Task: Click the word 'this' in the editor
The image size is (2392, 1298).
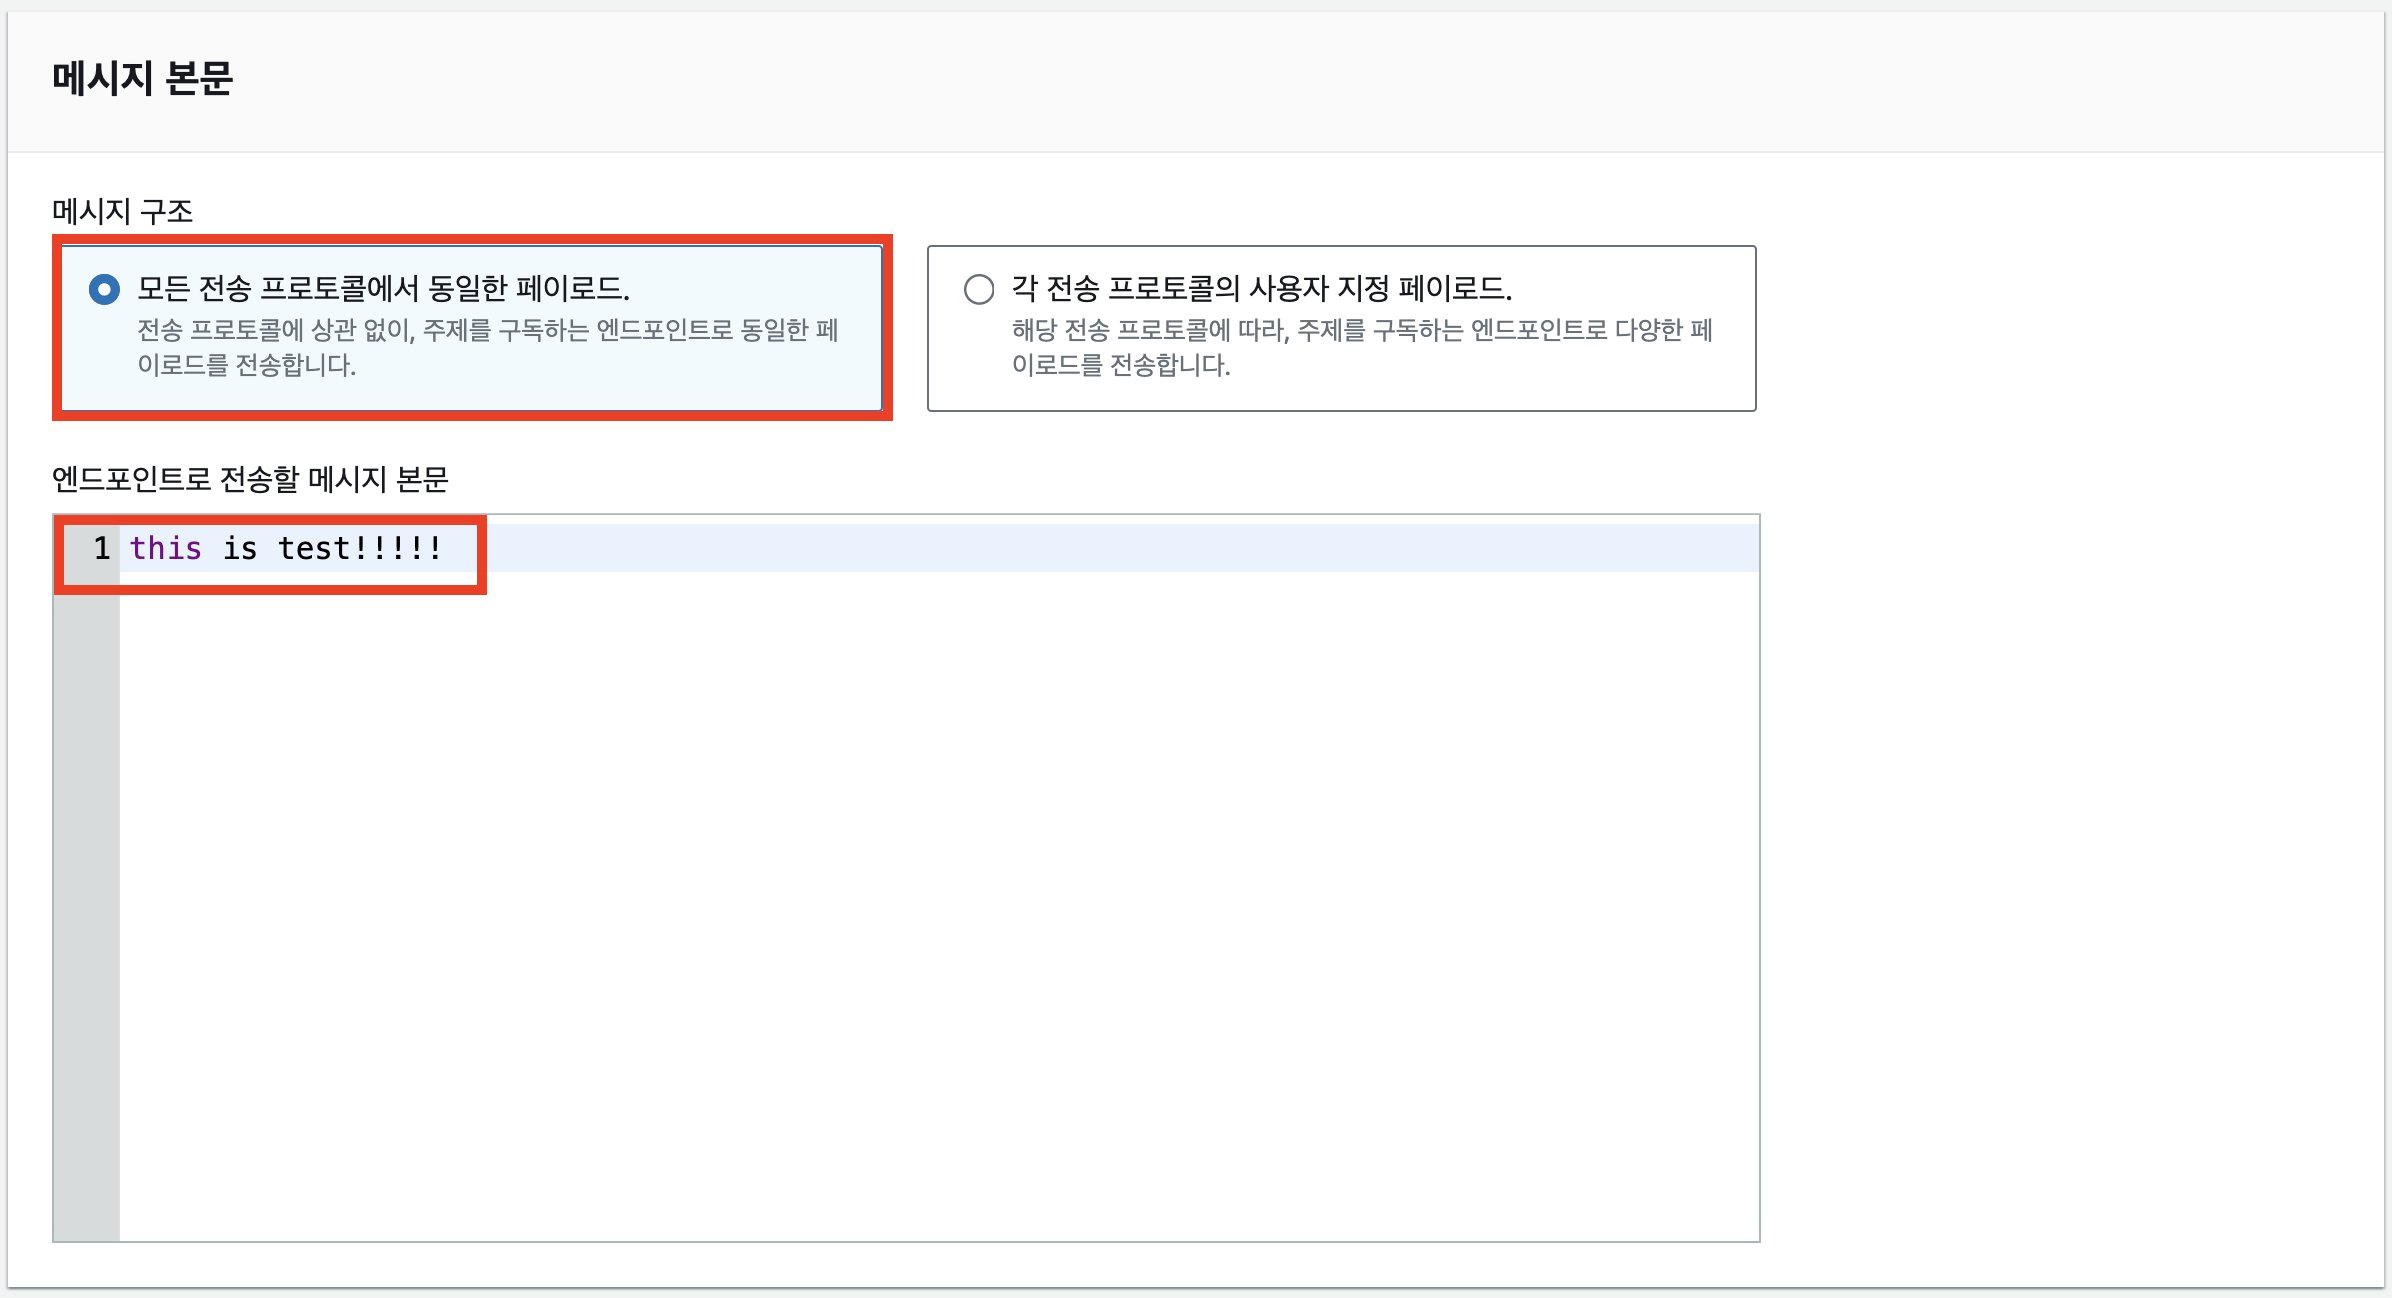Action: click(x=166, y=548)
